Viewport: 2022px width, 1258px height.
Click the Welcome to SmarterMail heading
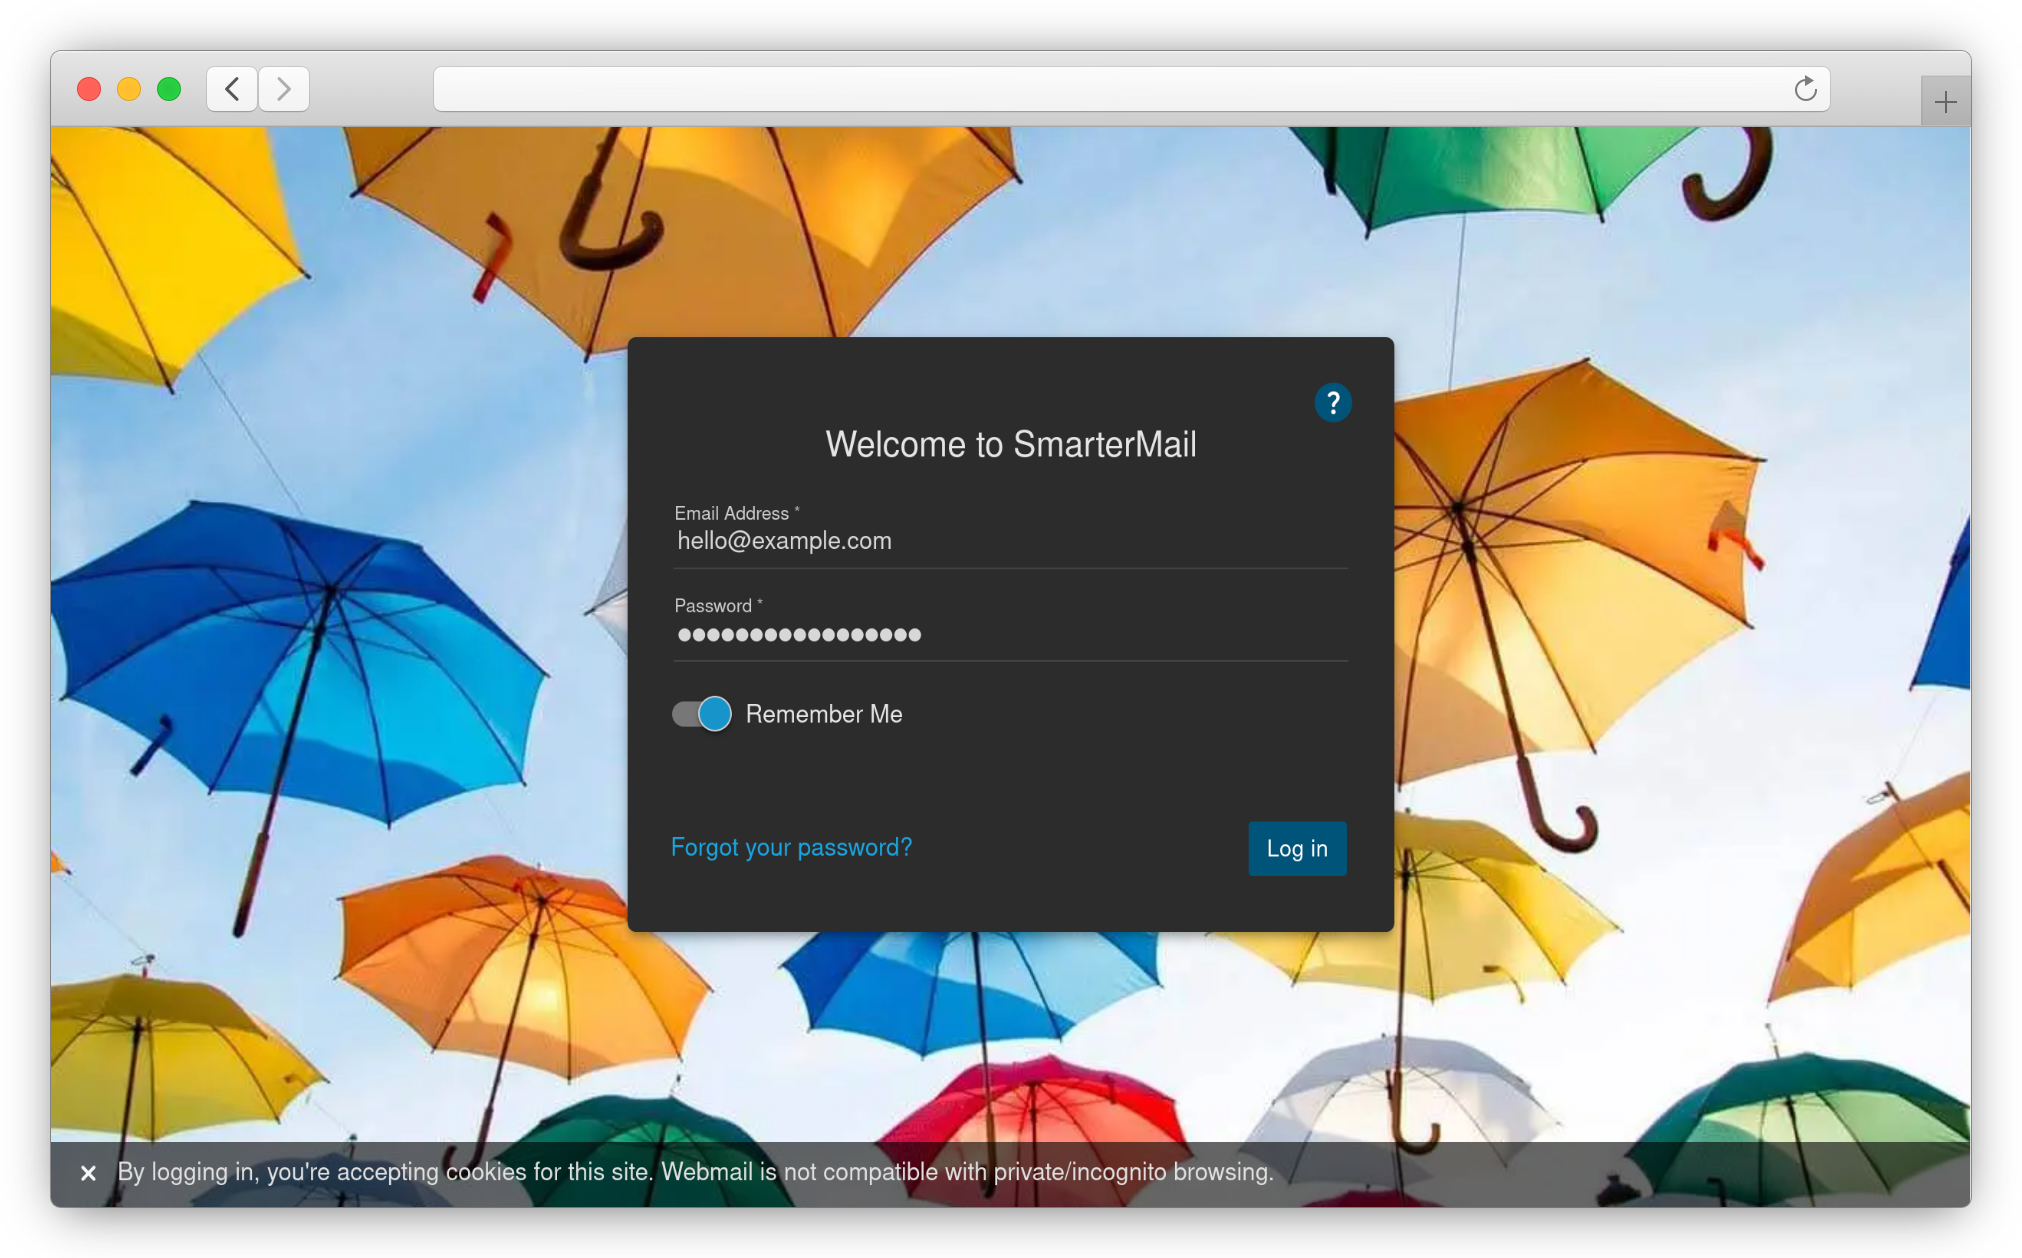click(x=1010, y=444)
